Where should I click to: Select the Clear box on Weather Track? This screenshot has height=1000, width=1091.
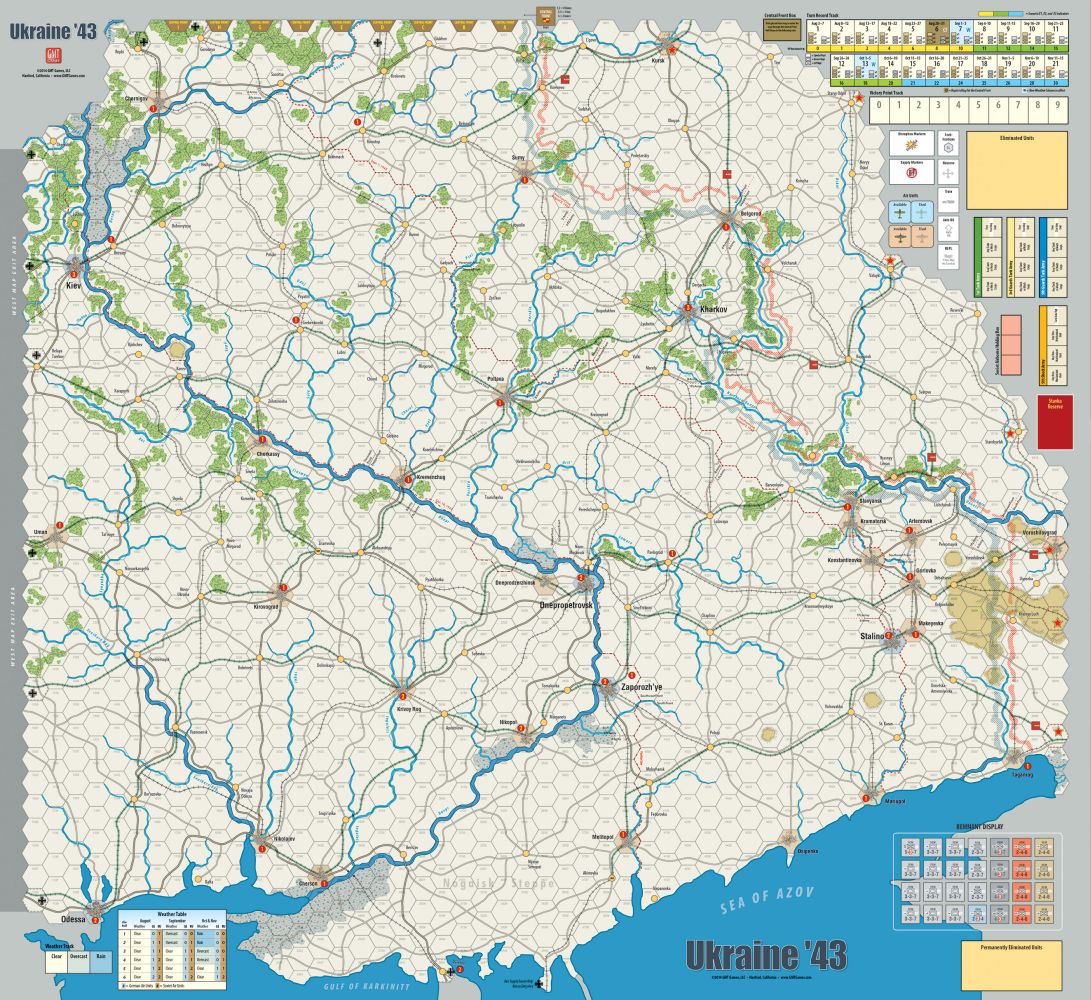point(56,962)
